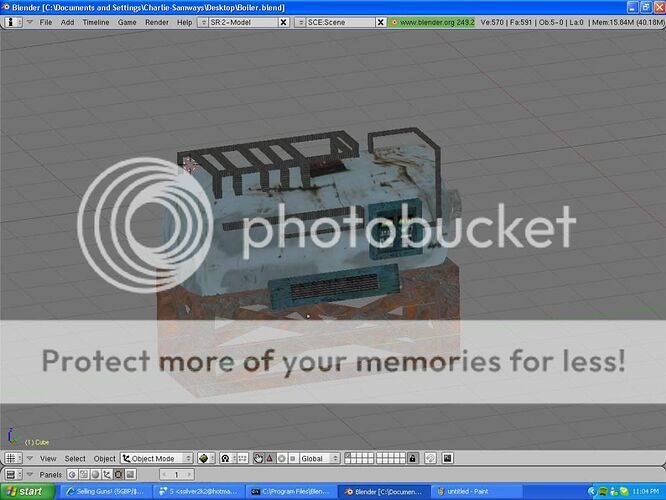Open Buttons window type selector icon
666x500 pixels.
coord(13,474)
